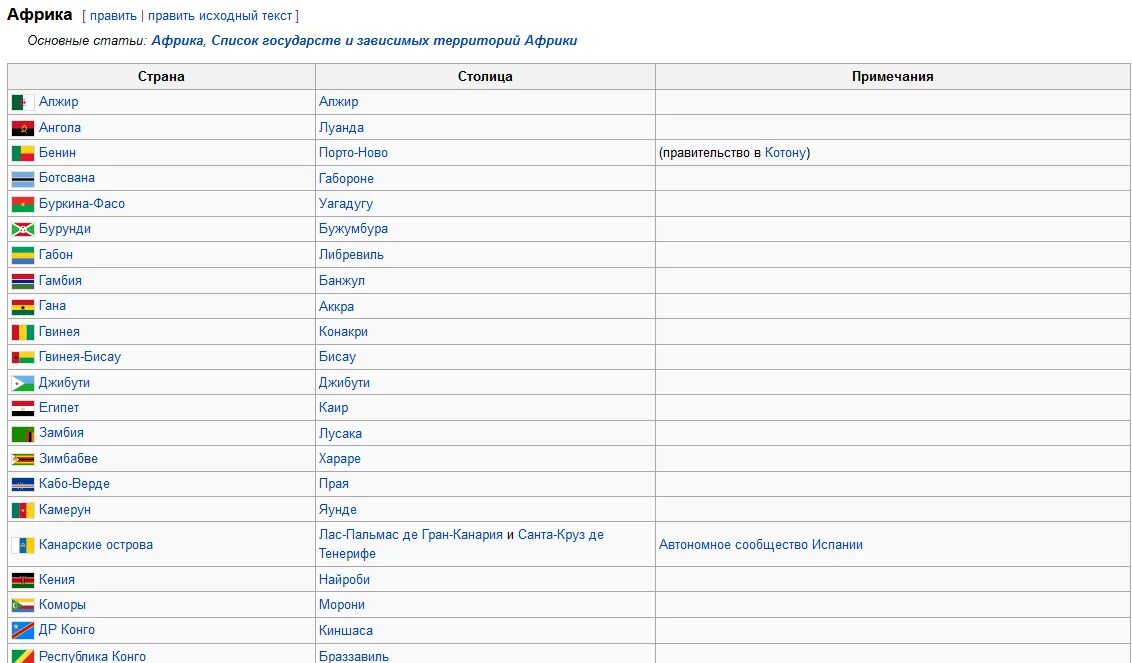Open capital link 'Каир'
Viewport: 1132px width, 663px height.
click(x=334, y=408)
